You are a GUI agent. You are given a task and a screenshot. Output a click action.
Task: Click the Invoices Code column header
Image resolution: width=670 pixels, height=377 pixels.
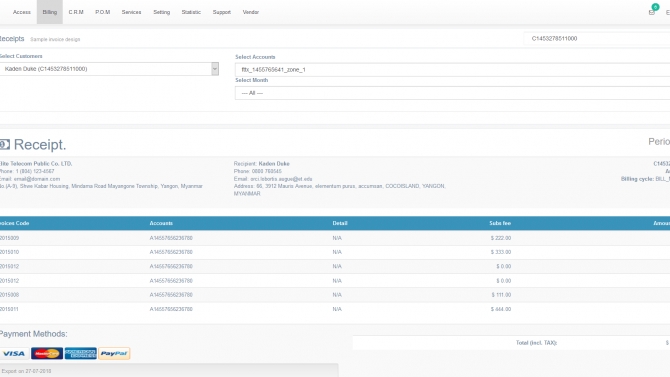(x=15, y=223)
